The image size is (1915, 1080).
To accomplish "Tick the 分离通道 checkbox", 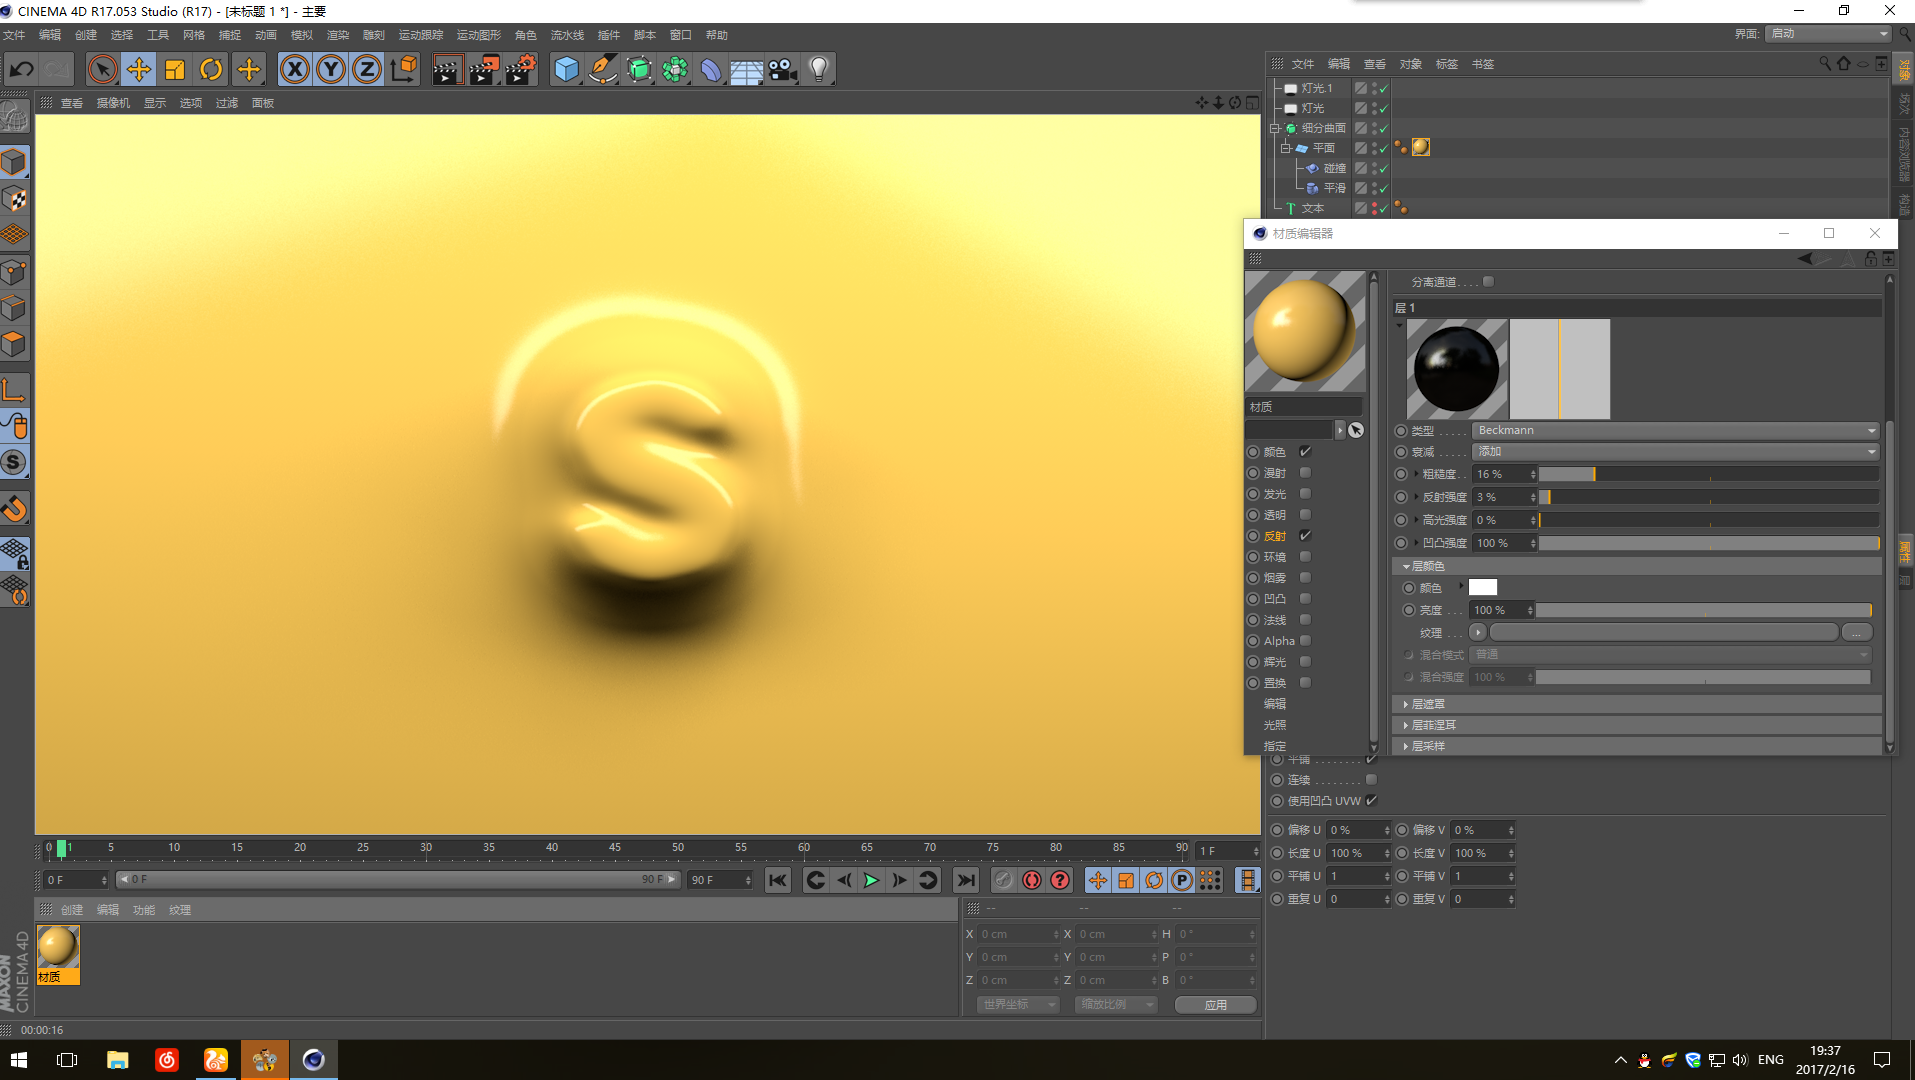I will (x=1488, y=282).
